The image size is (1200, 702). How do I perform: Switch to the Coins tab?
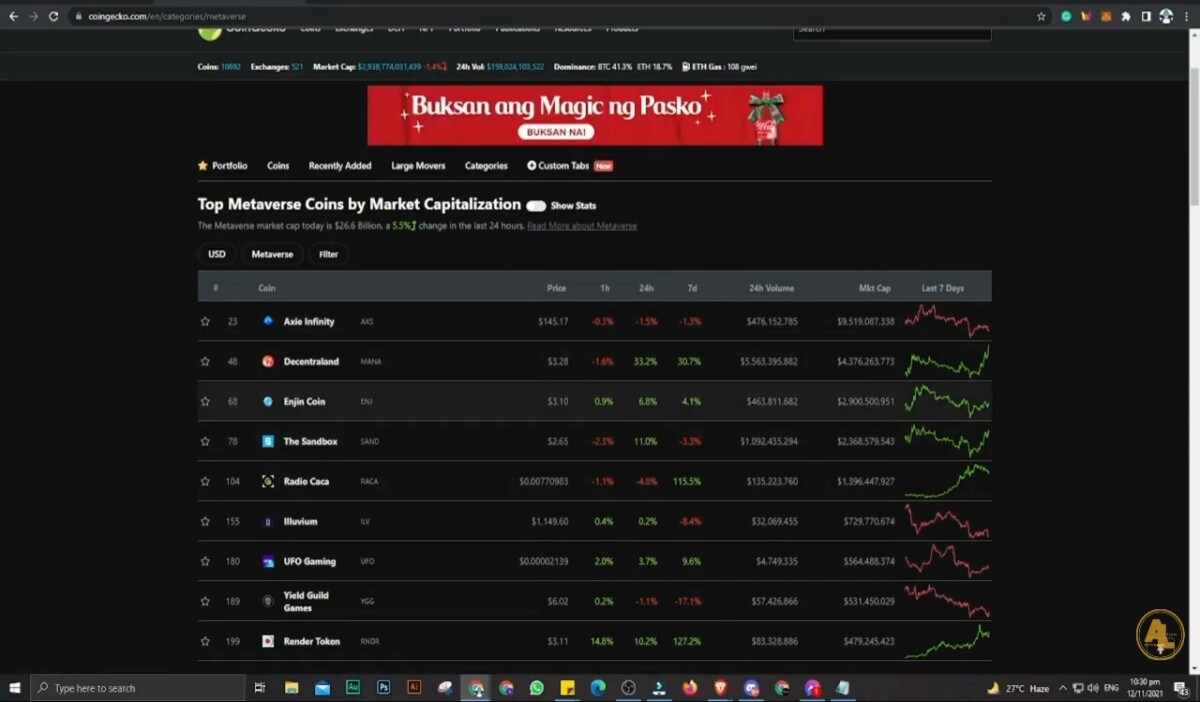pos(278,165)
